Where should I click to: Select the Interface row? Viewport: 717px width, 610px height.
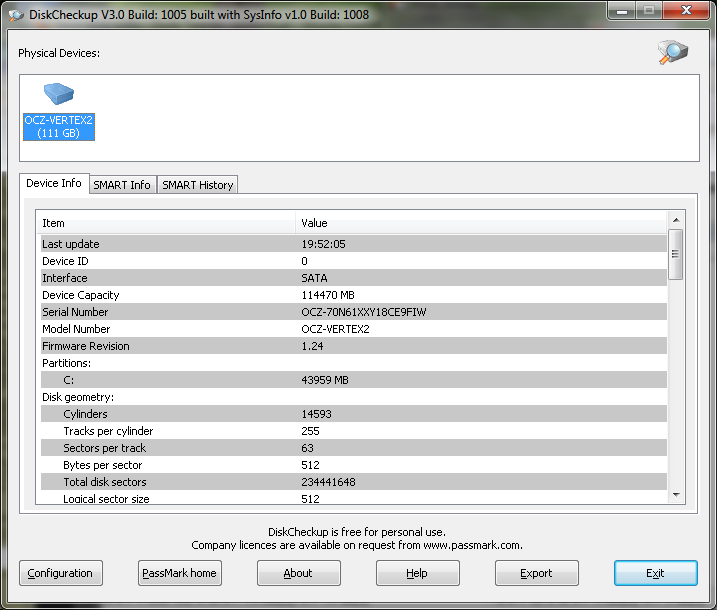pyautogui.click(x=353, y=278)
